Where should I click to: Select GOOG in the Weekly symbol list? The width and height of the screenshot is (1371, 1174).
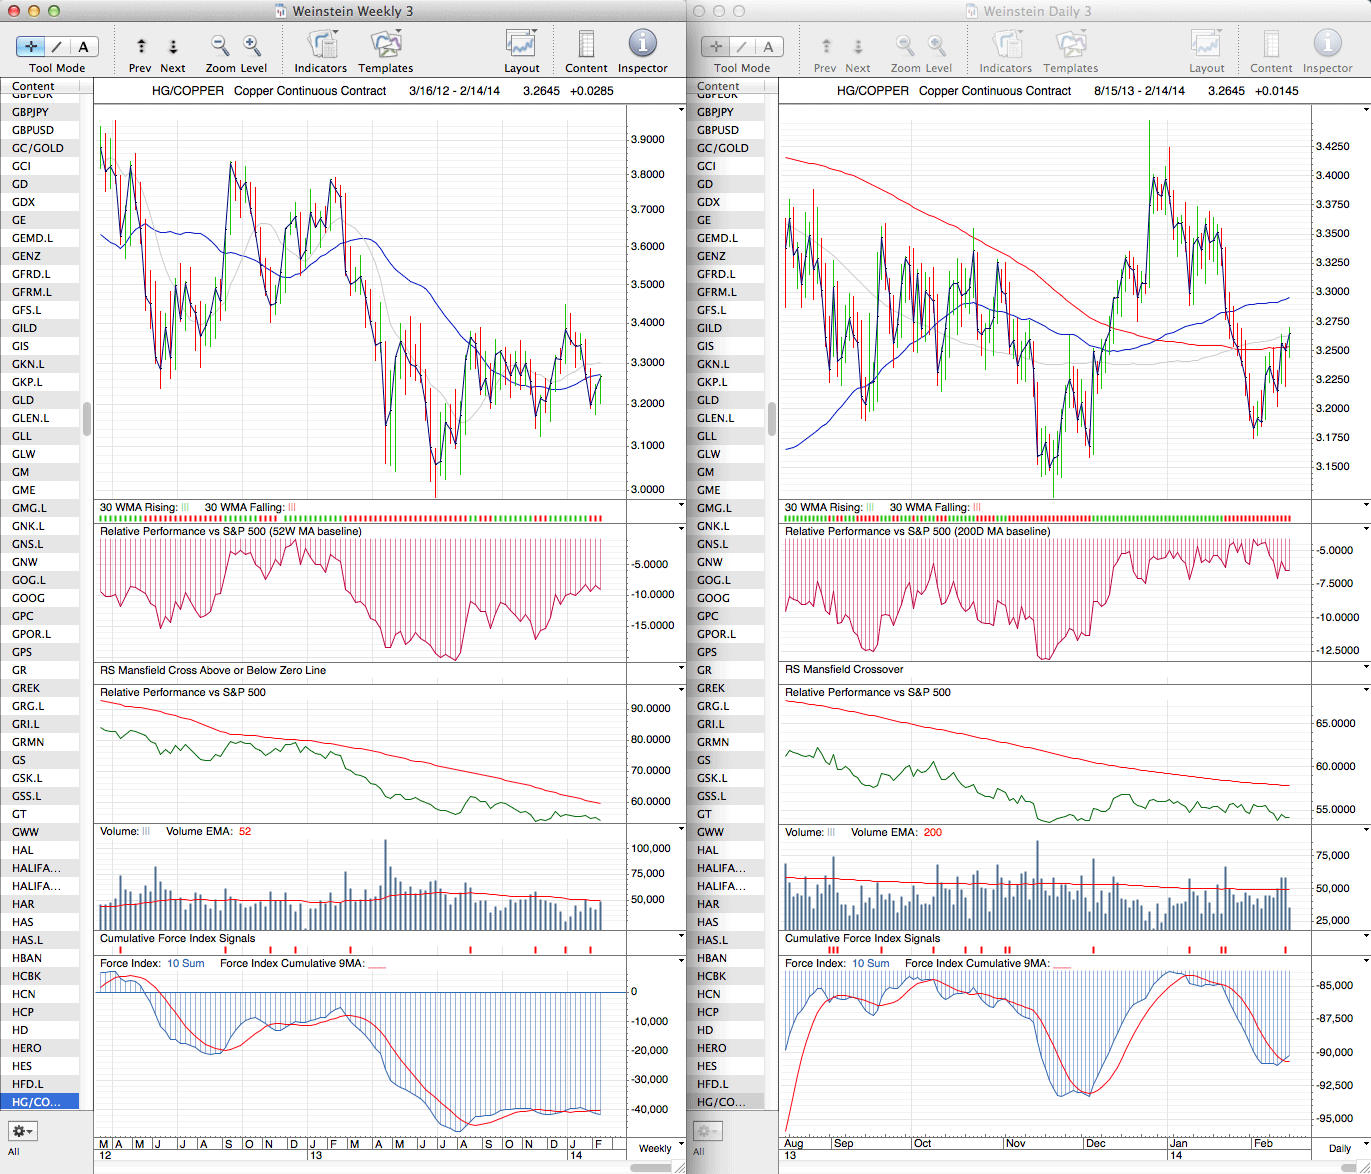[29, 598]
